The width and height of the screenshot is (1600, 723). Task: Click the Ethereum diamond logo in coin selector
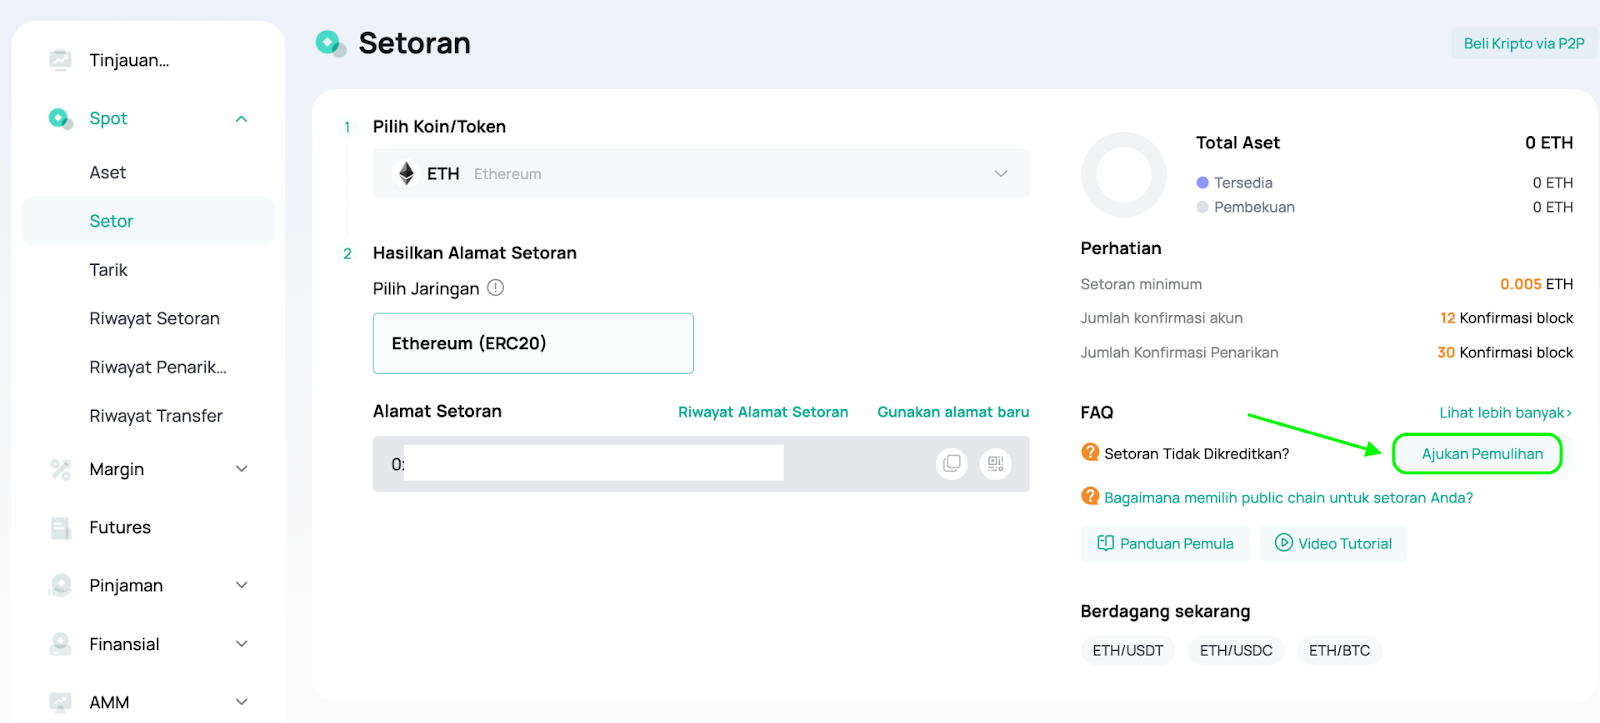pos(406,173)
